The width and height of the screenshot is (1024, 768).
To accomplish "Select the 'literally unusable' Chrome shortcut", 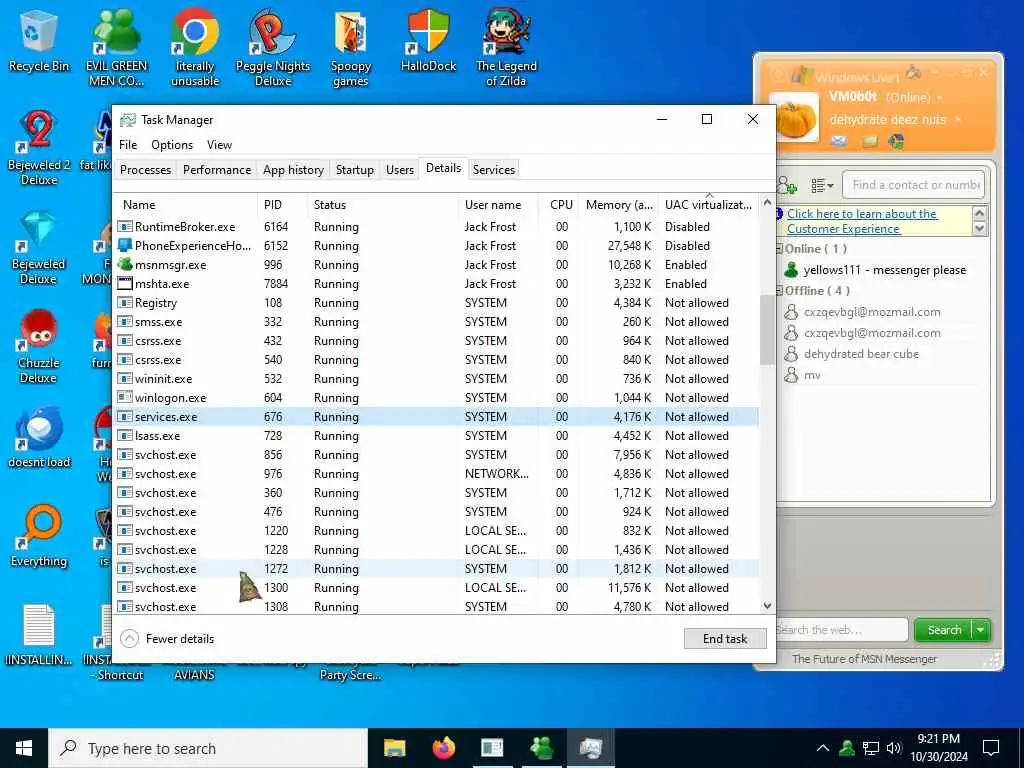I will coord(195,48).
